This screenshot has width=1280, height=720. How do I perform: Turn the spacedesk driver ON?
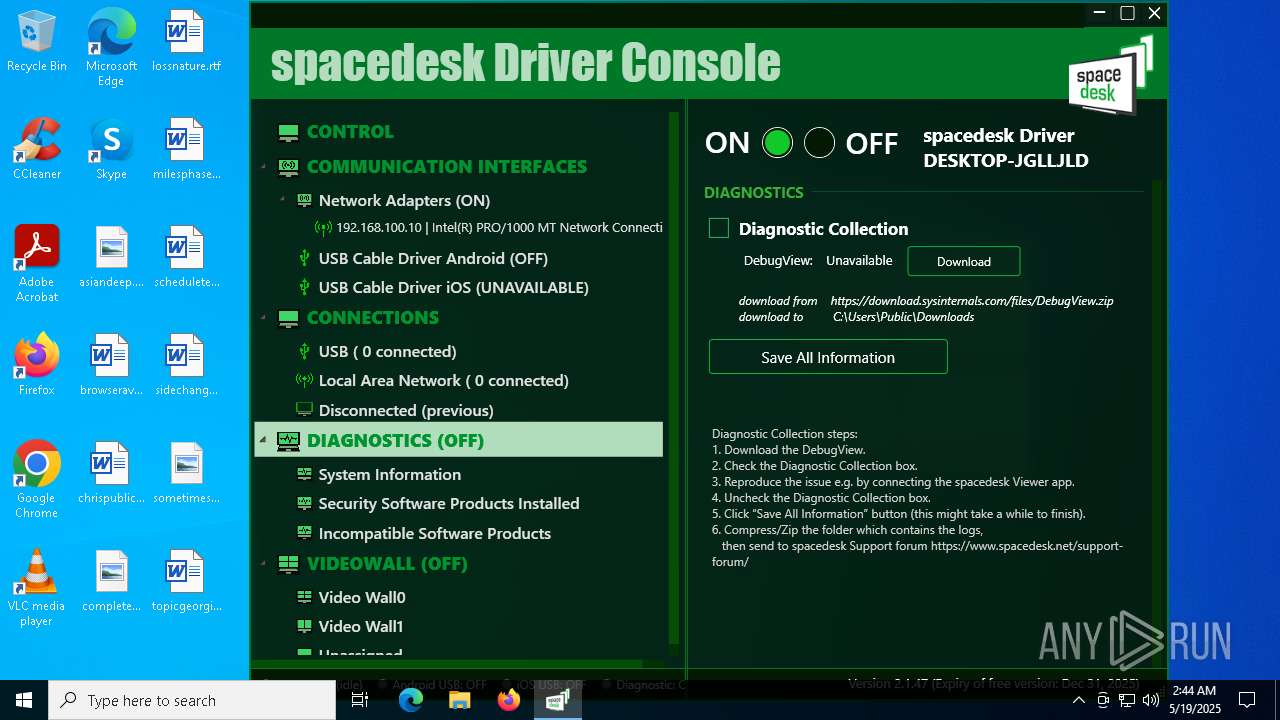(777, 143)
